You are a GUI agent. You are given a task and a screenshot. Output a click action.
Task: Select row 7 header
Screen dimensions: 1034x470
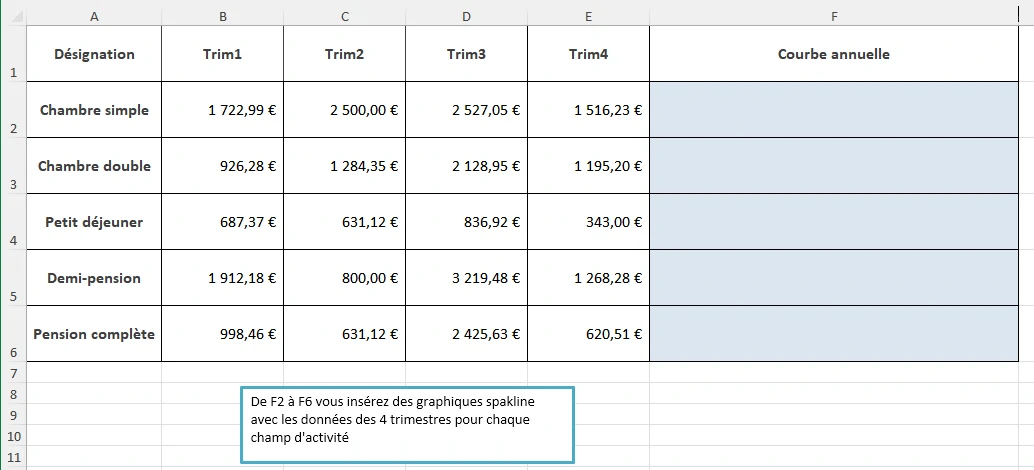pos(12,372)
